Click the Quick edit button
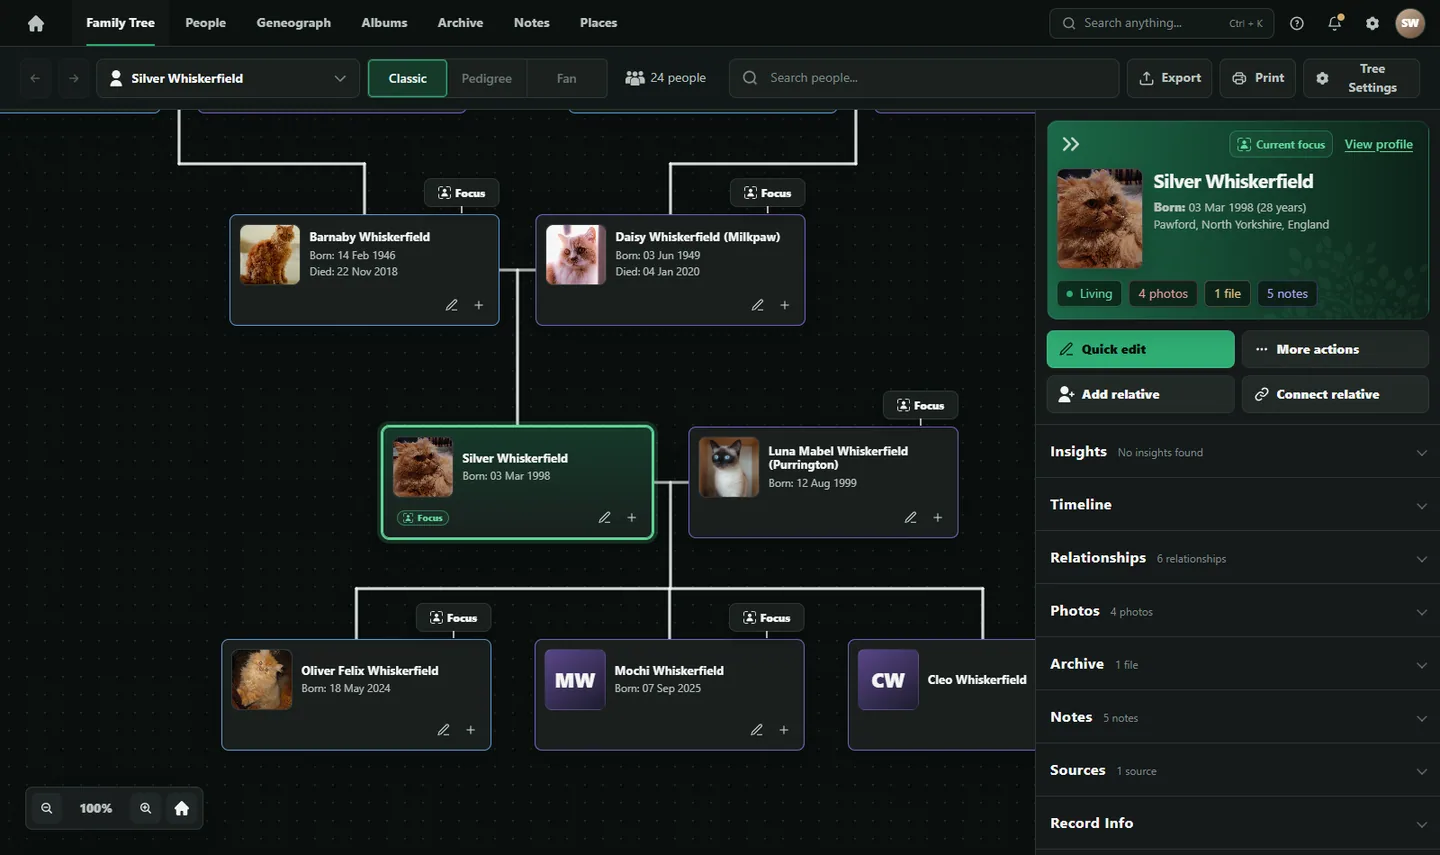The height and width of the screenshot is (855, 1440). (x=1141, y=349)
